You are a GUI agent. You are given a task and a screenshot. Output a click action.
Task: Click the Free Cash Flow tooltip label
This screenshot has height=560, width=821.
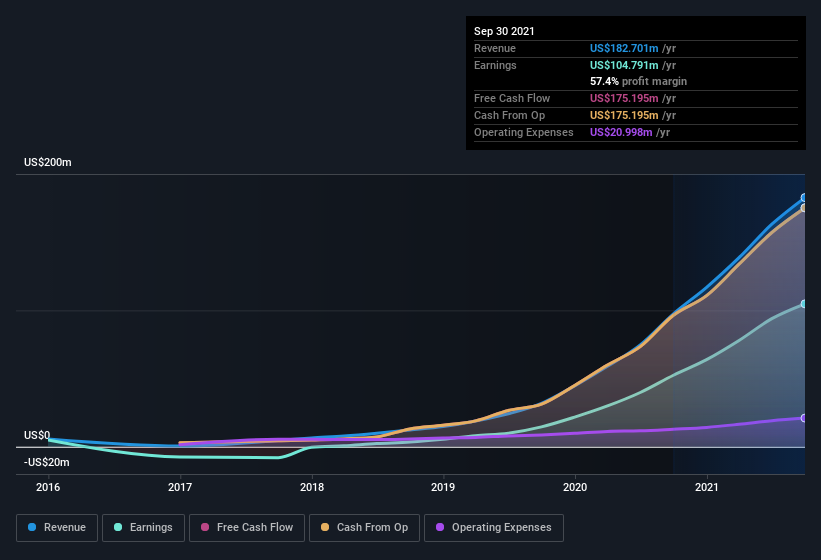pyautogui.click(x=512, y=98)
